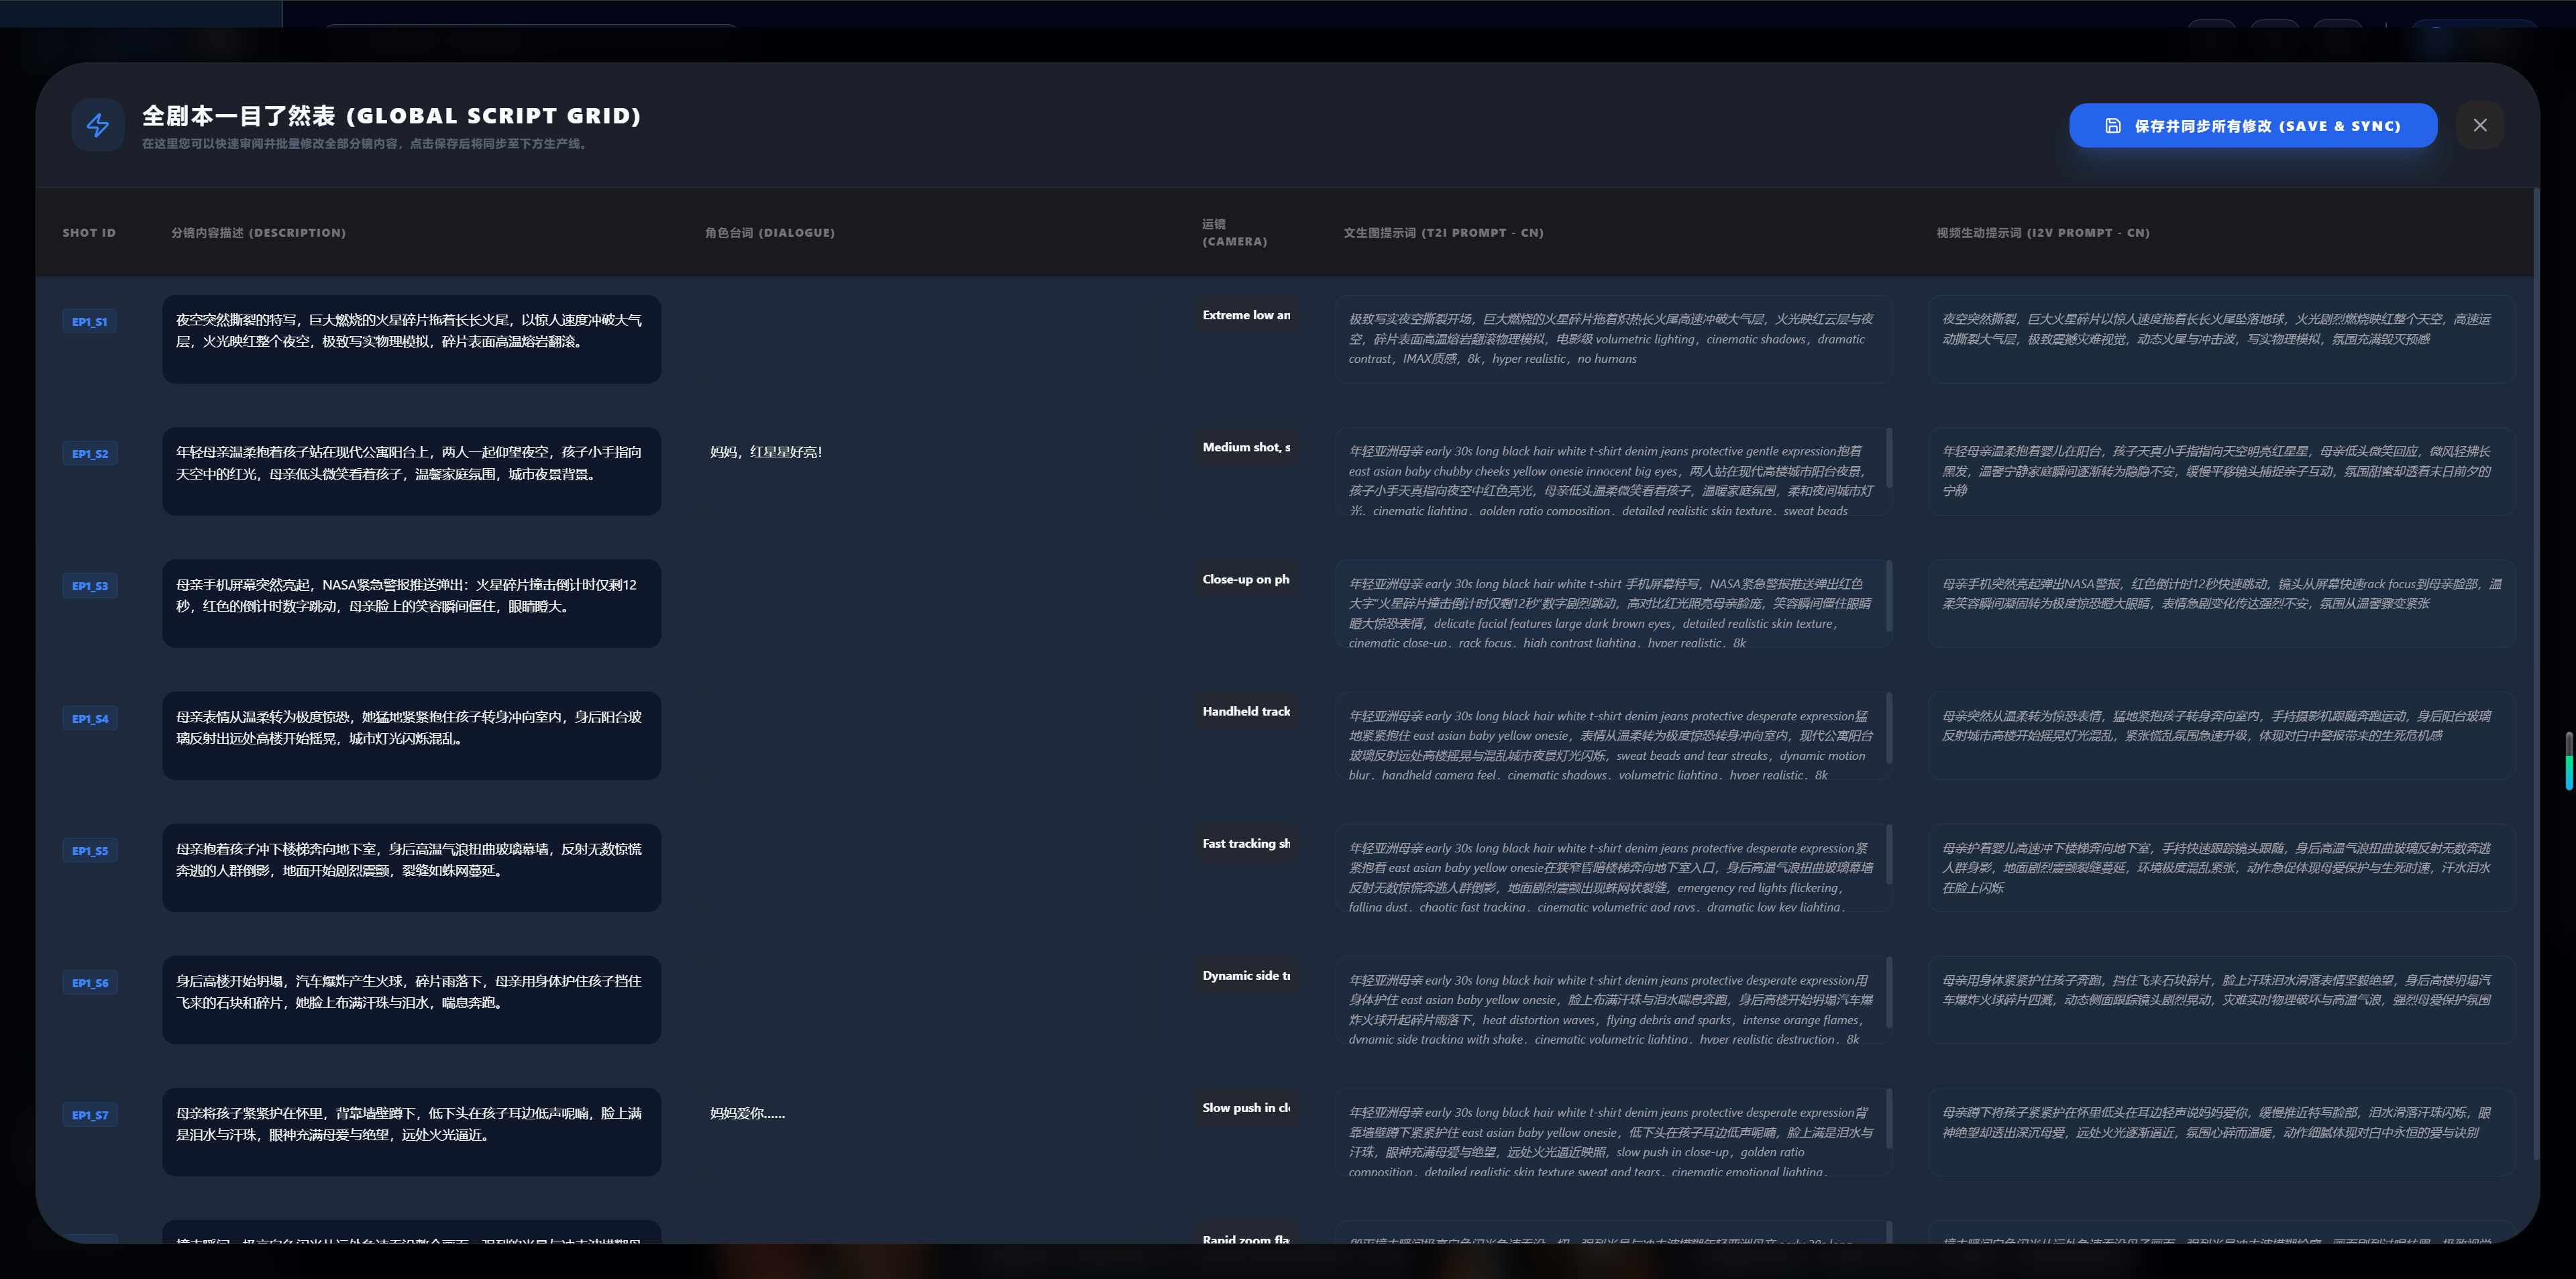Click the EP1_S5 shot ID badge
The image size is (2576, 1279).
click(x=89, y=851)
